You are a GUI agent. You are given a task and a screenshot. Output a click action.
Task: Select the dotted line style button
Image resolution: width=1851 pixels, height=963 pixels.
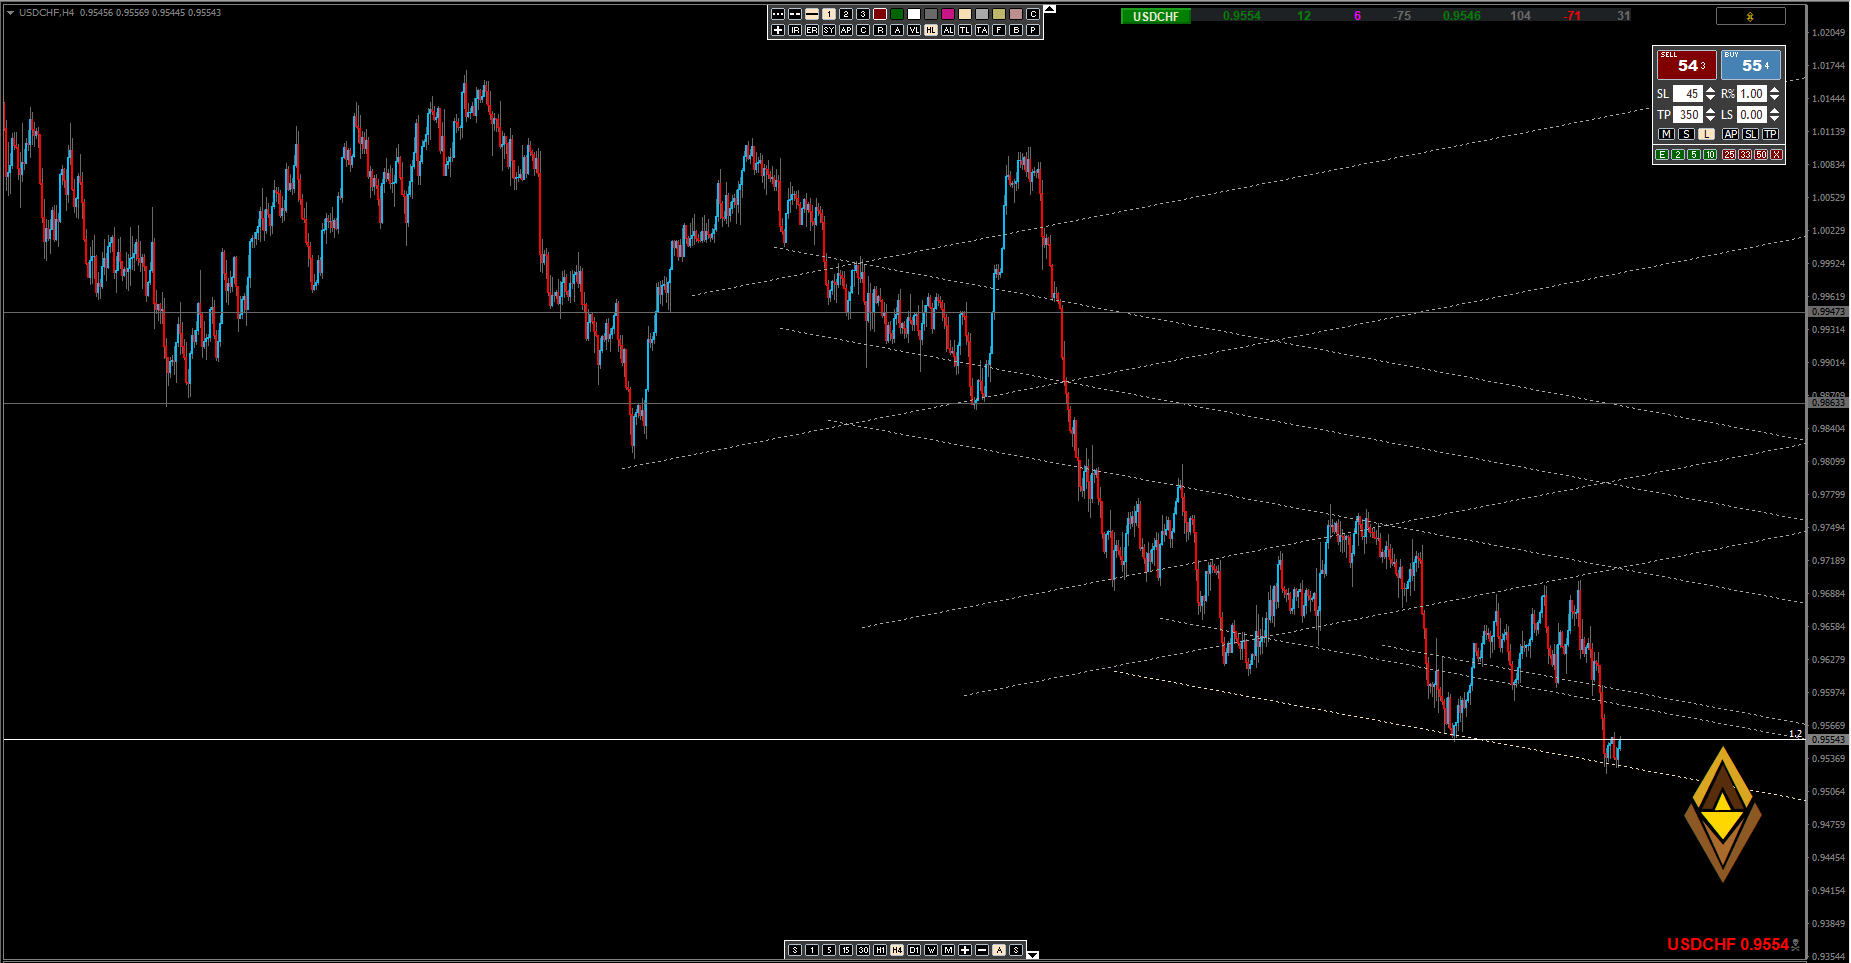(778, 14)
